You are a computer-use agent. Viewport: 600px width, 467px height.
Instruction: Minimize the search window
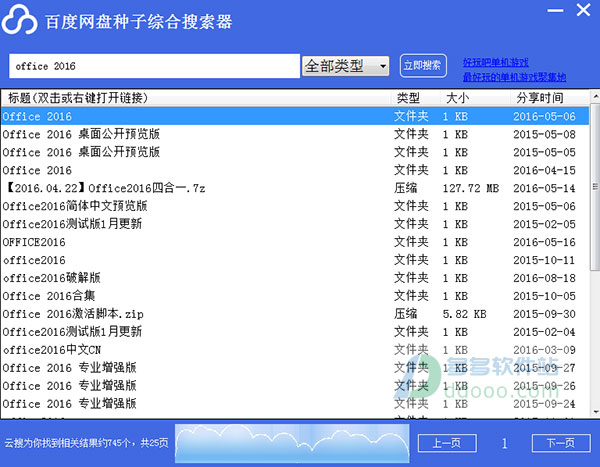(555, 10)
